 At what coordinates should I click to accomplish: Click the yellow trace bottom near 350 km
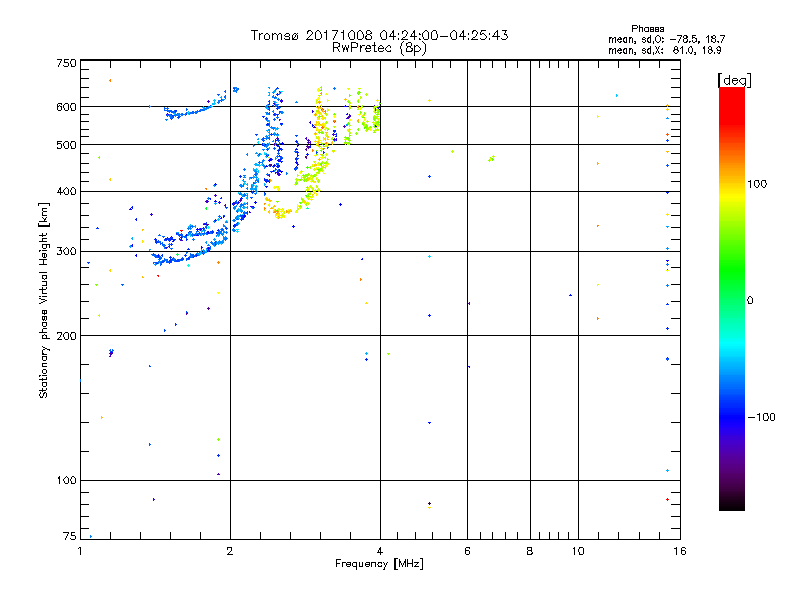pyautogui.click(x=280, y=213)
